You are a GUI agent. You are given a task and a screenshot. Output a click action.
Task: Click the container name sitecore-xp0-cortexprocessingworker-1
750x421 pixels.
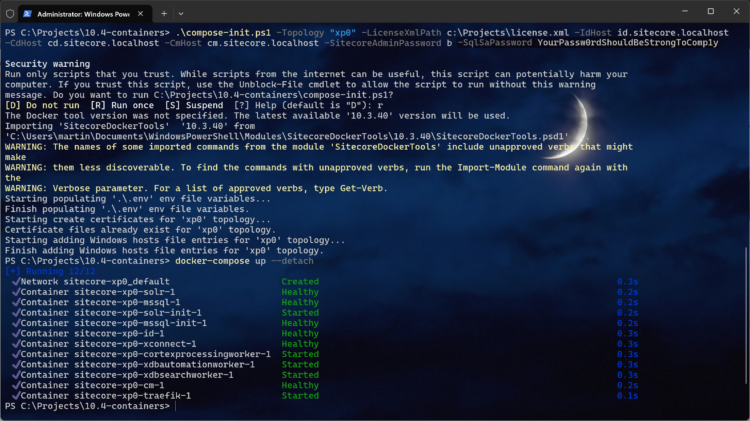[145, 354]
